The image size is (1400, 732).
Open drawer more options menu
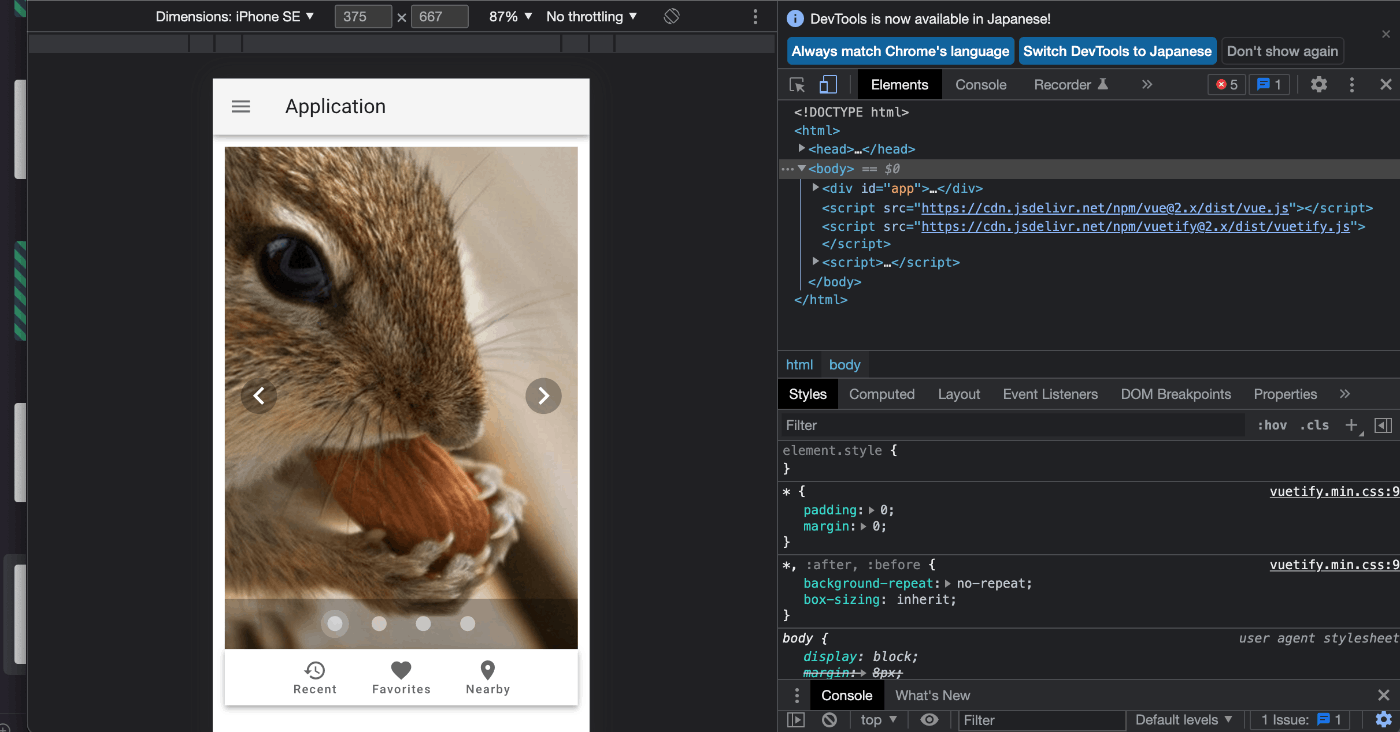[797, 696]
